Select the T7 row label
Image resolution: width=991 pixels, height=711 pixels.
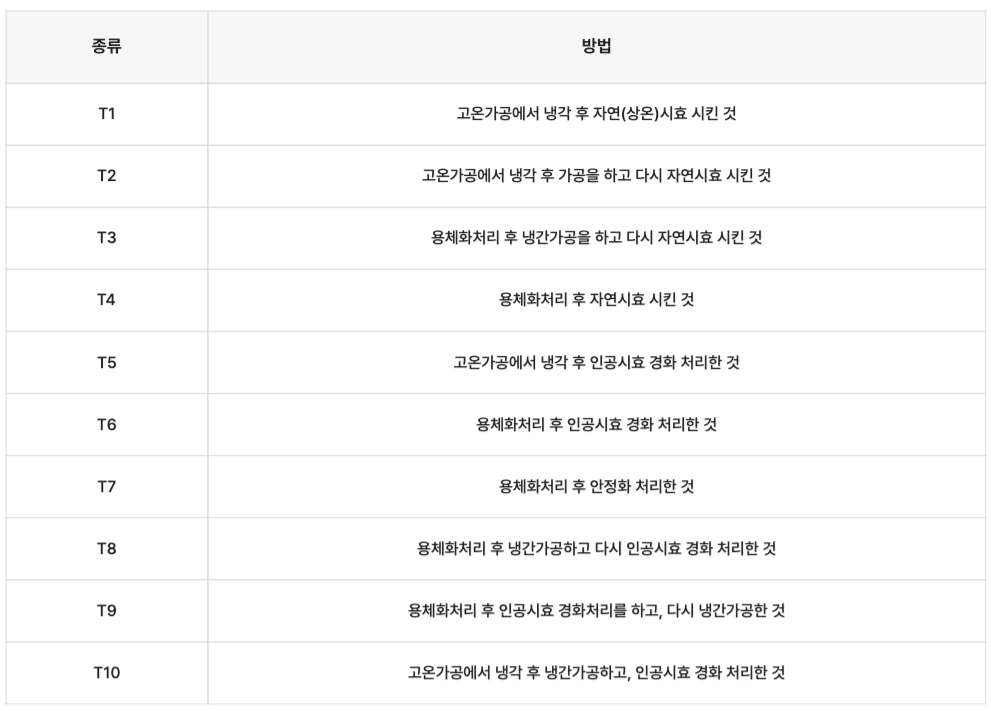pos(106,486)
